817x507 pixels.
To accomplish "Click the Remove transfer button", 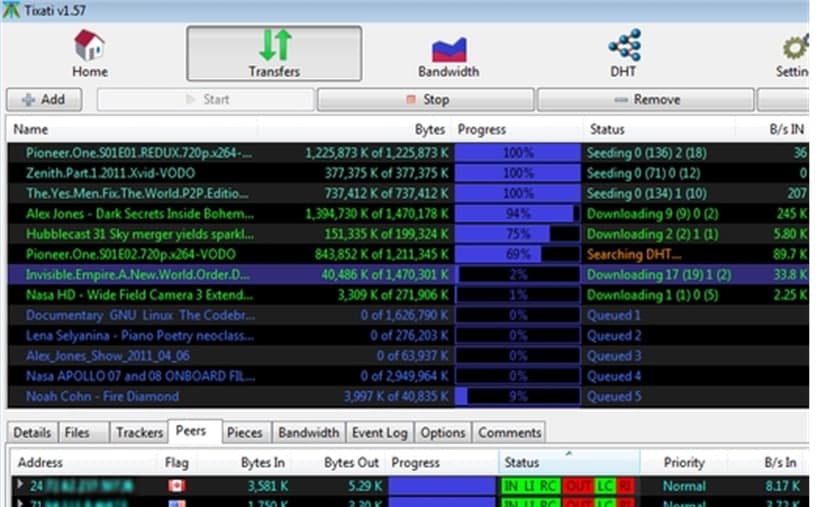I will coord(646,100).
